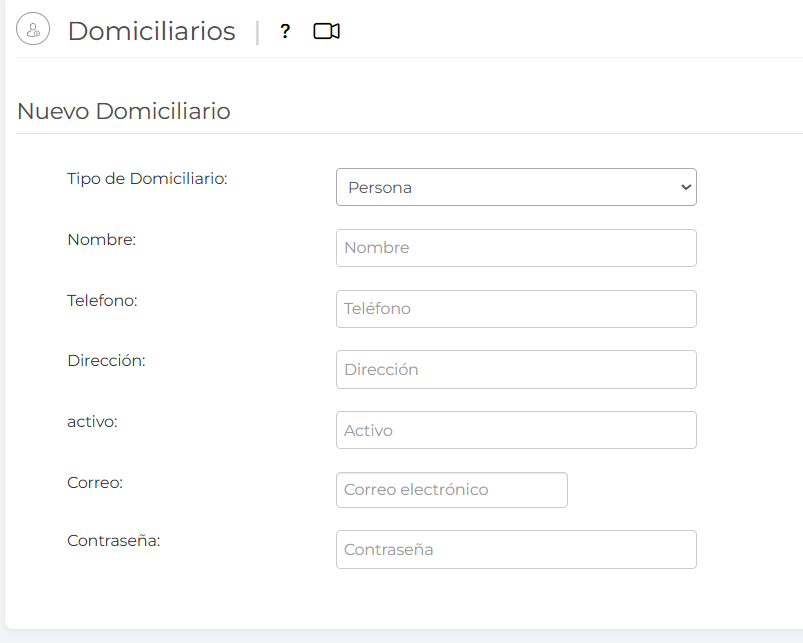Click the 'Telefono:' form label
This screenshot has width=803, height=643.
coord(102,300)
